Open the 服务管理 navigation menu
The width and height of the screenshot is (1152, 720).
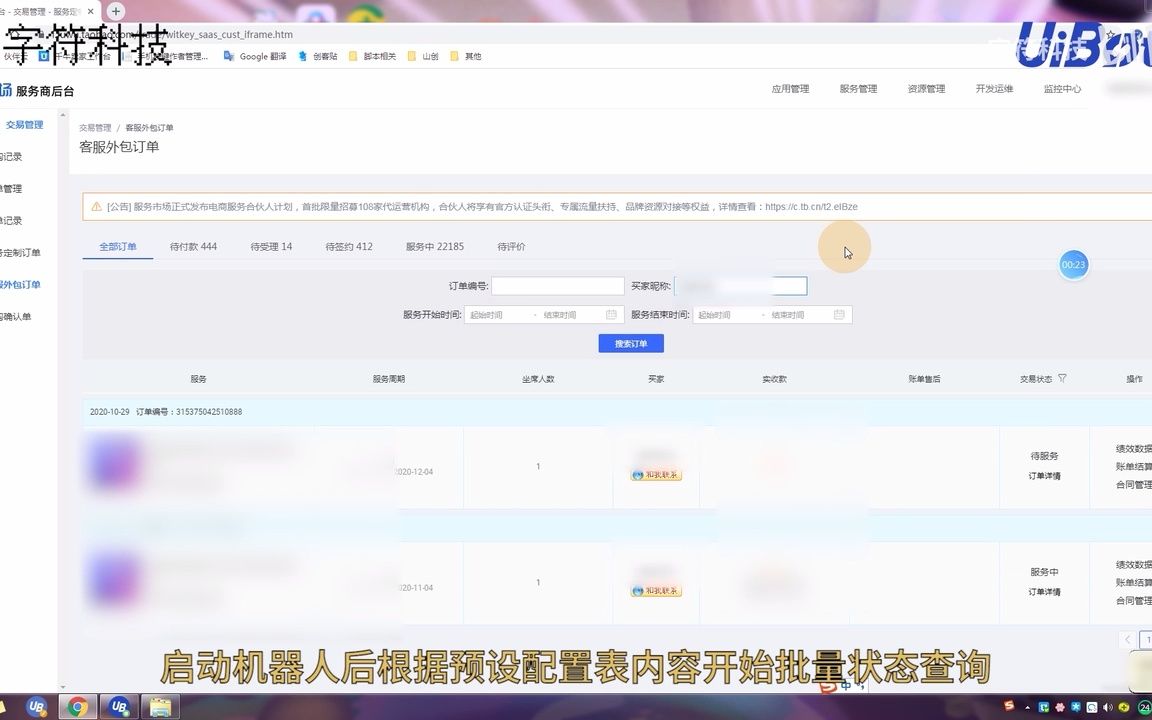857,88
